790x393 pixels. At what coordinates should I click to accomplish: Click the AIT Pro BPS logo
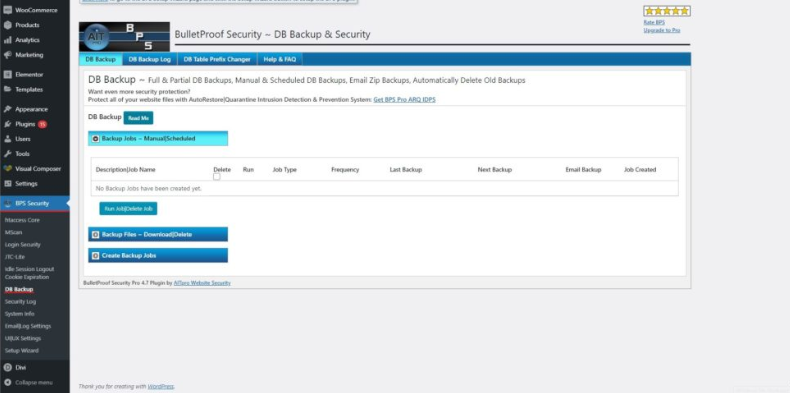124,36
